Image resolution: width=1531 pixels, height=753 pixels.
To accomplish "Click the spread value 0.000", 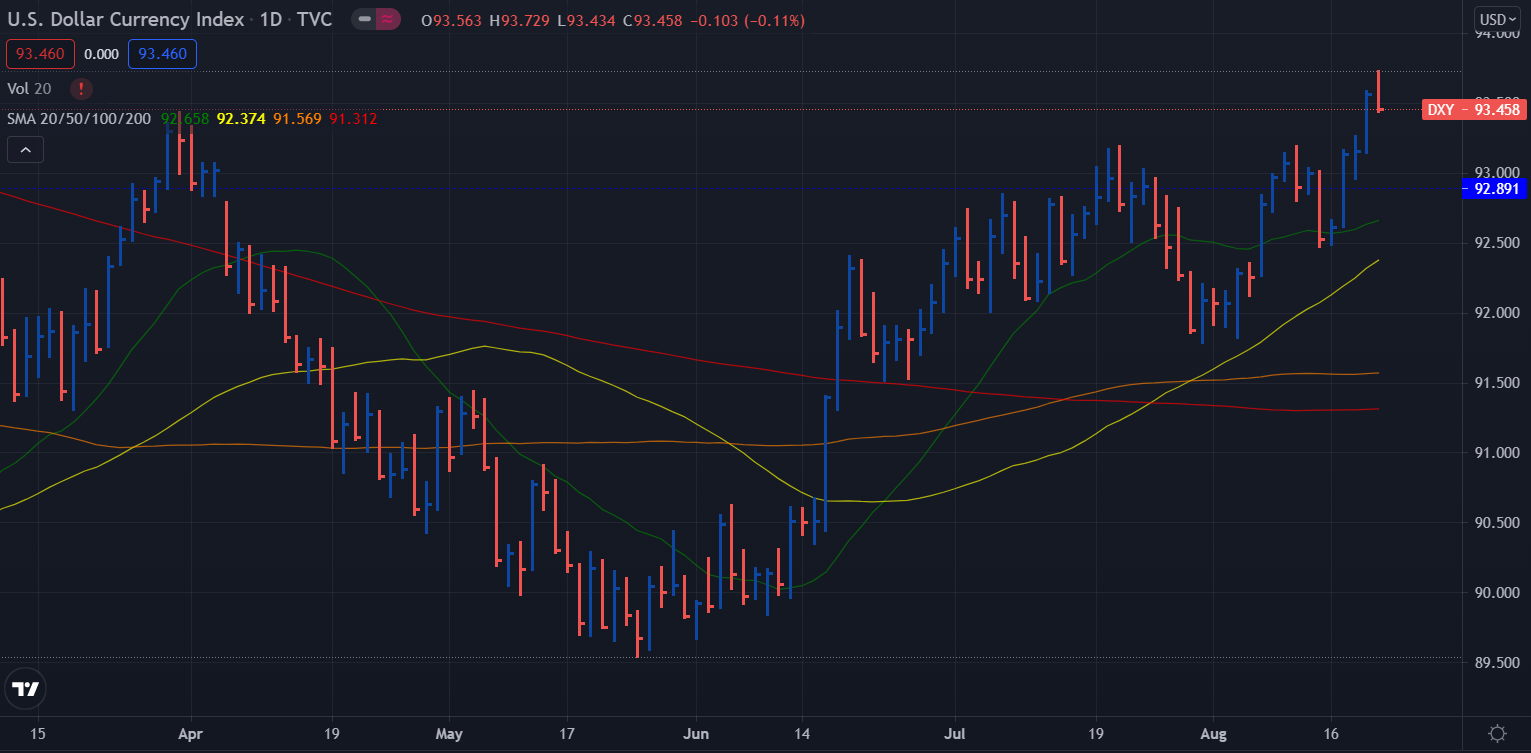I will (x=100, y=54).
